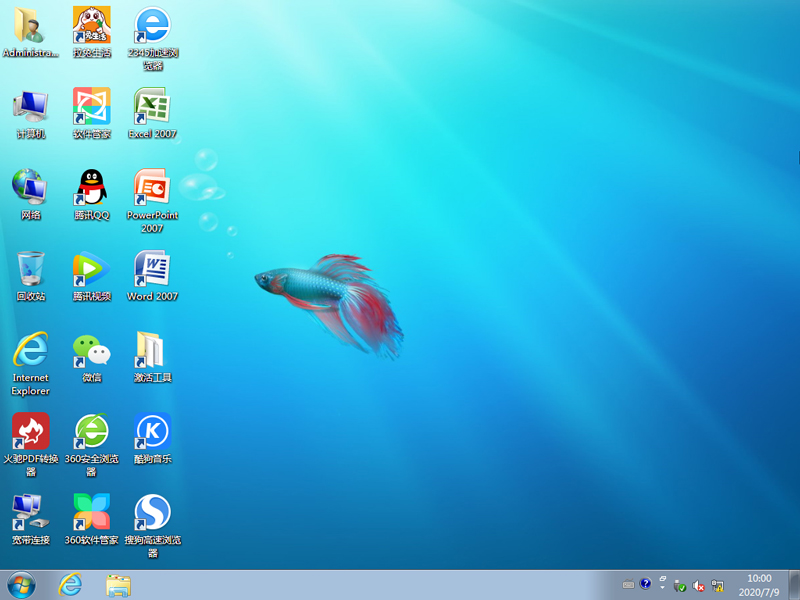Image resolution: width=800 pixels, height=600 pixels.
Task: Open the Excel 2007 desktop shortcut
Action: [152, 106]
